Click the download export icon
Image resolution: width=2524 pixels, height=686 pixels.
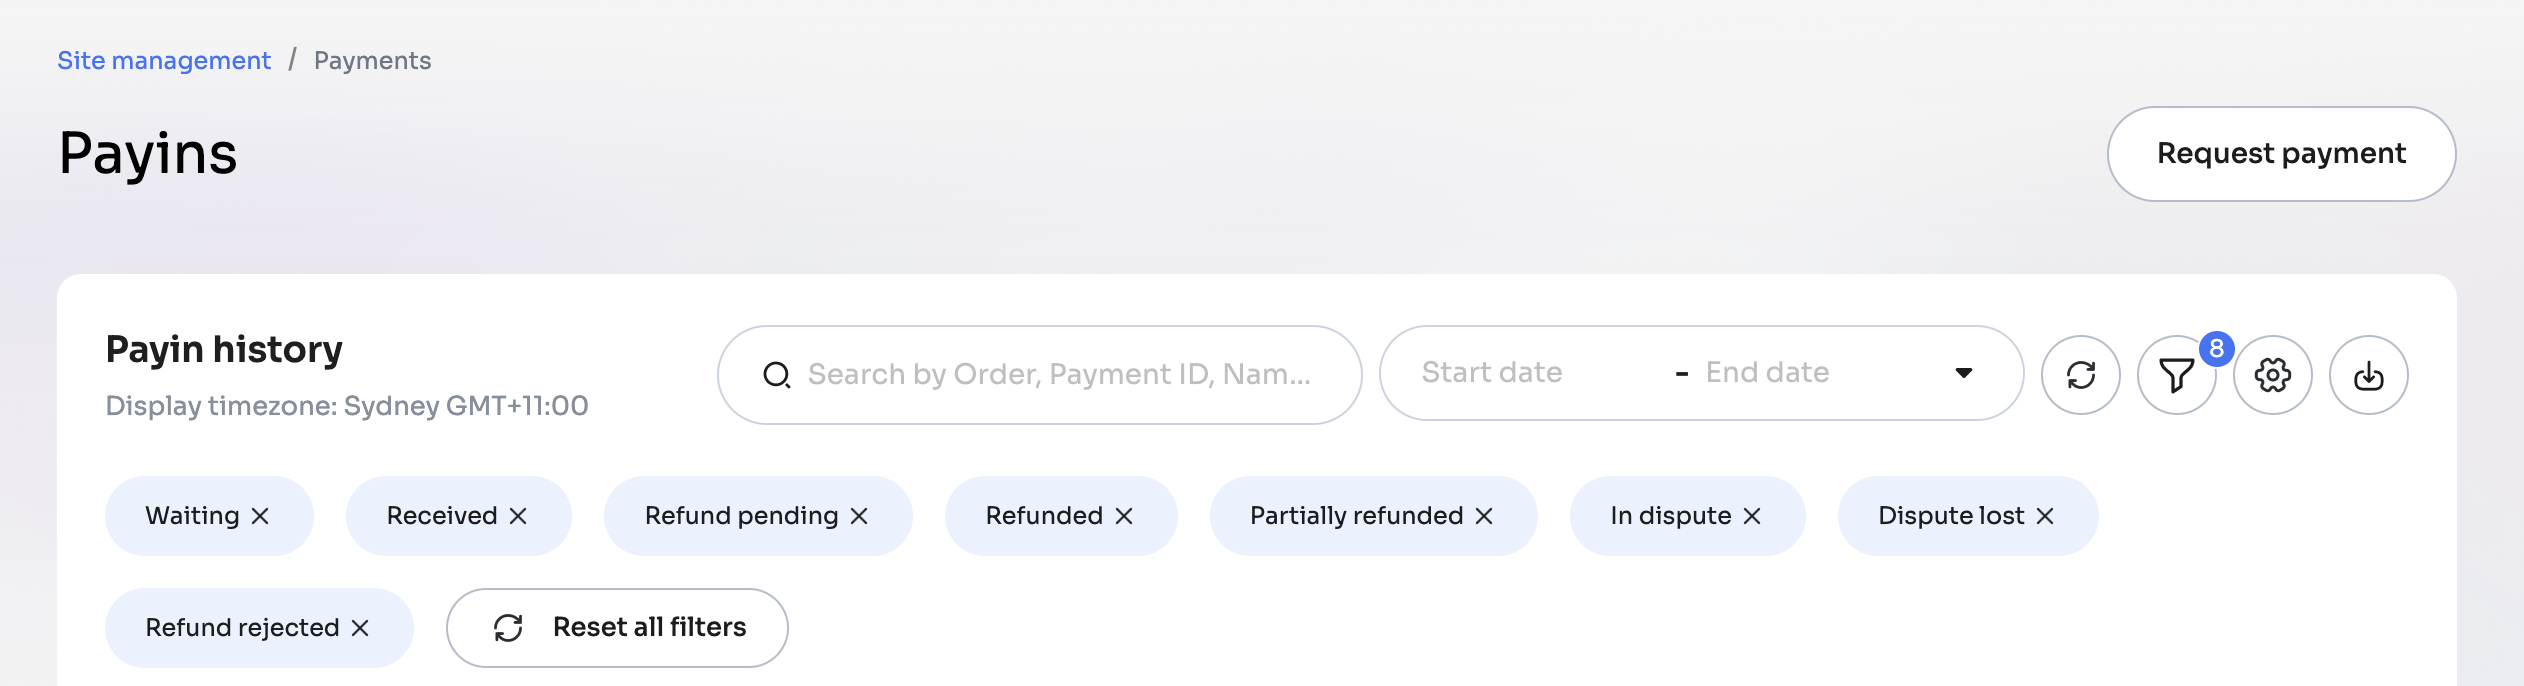[2368, 375]
